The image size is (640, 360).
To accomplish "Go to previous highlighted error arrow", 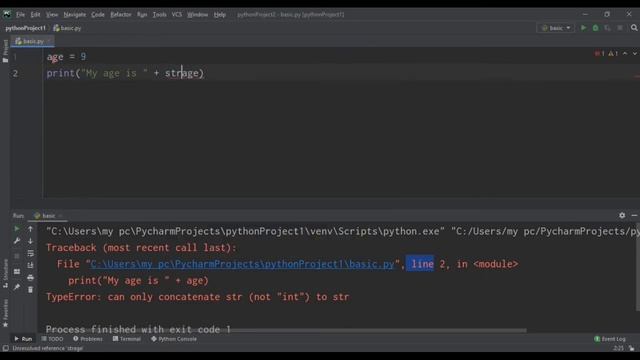I will (x=625, y=53).
